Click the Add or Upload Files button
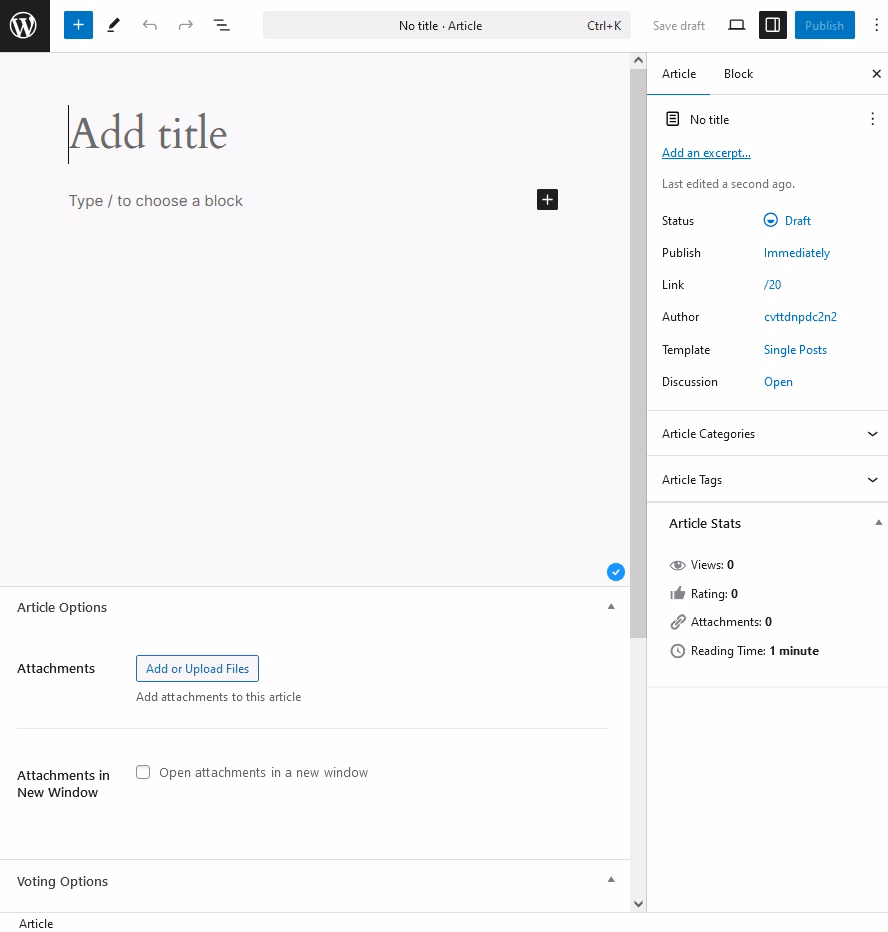Screen dimensions: 888x932 (197, 669)
